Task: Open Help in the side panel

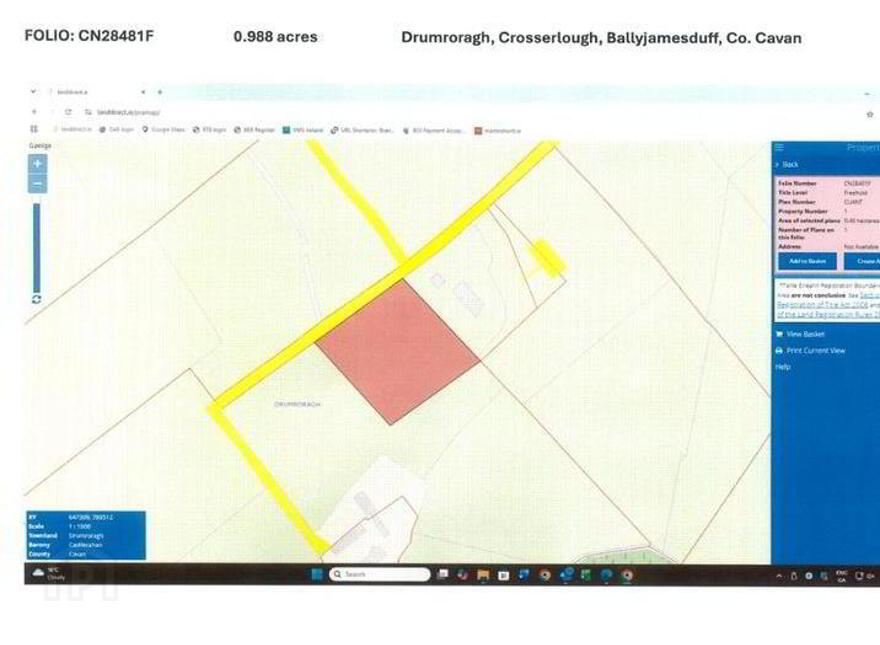Action: (783, 367)
